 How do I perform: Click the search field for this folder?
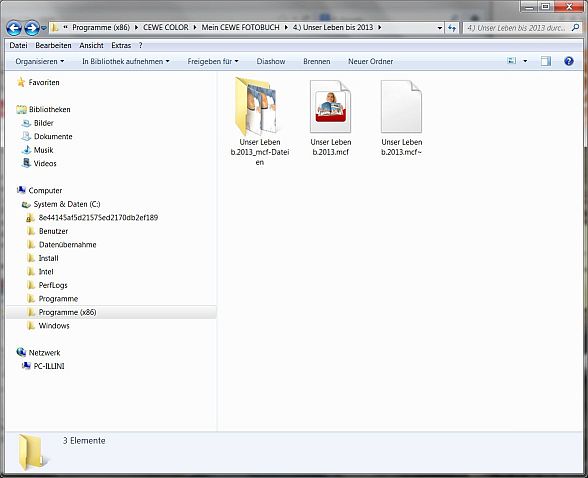[x=517, y=28]
